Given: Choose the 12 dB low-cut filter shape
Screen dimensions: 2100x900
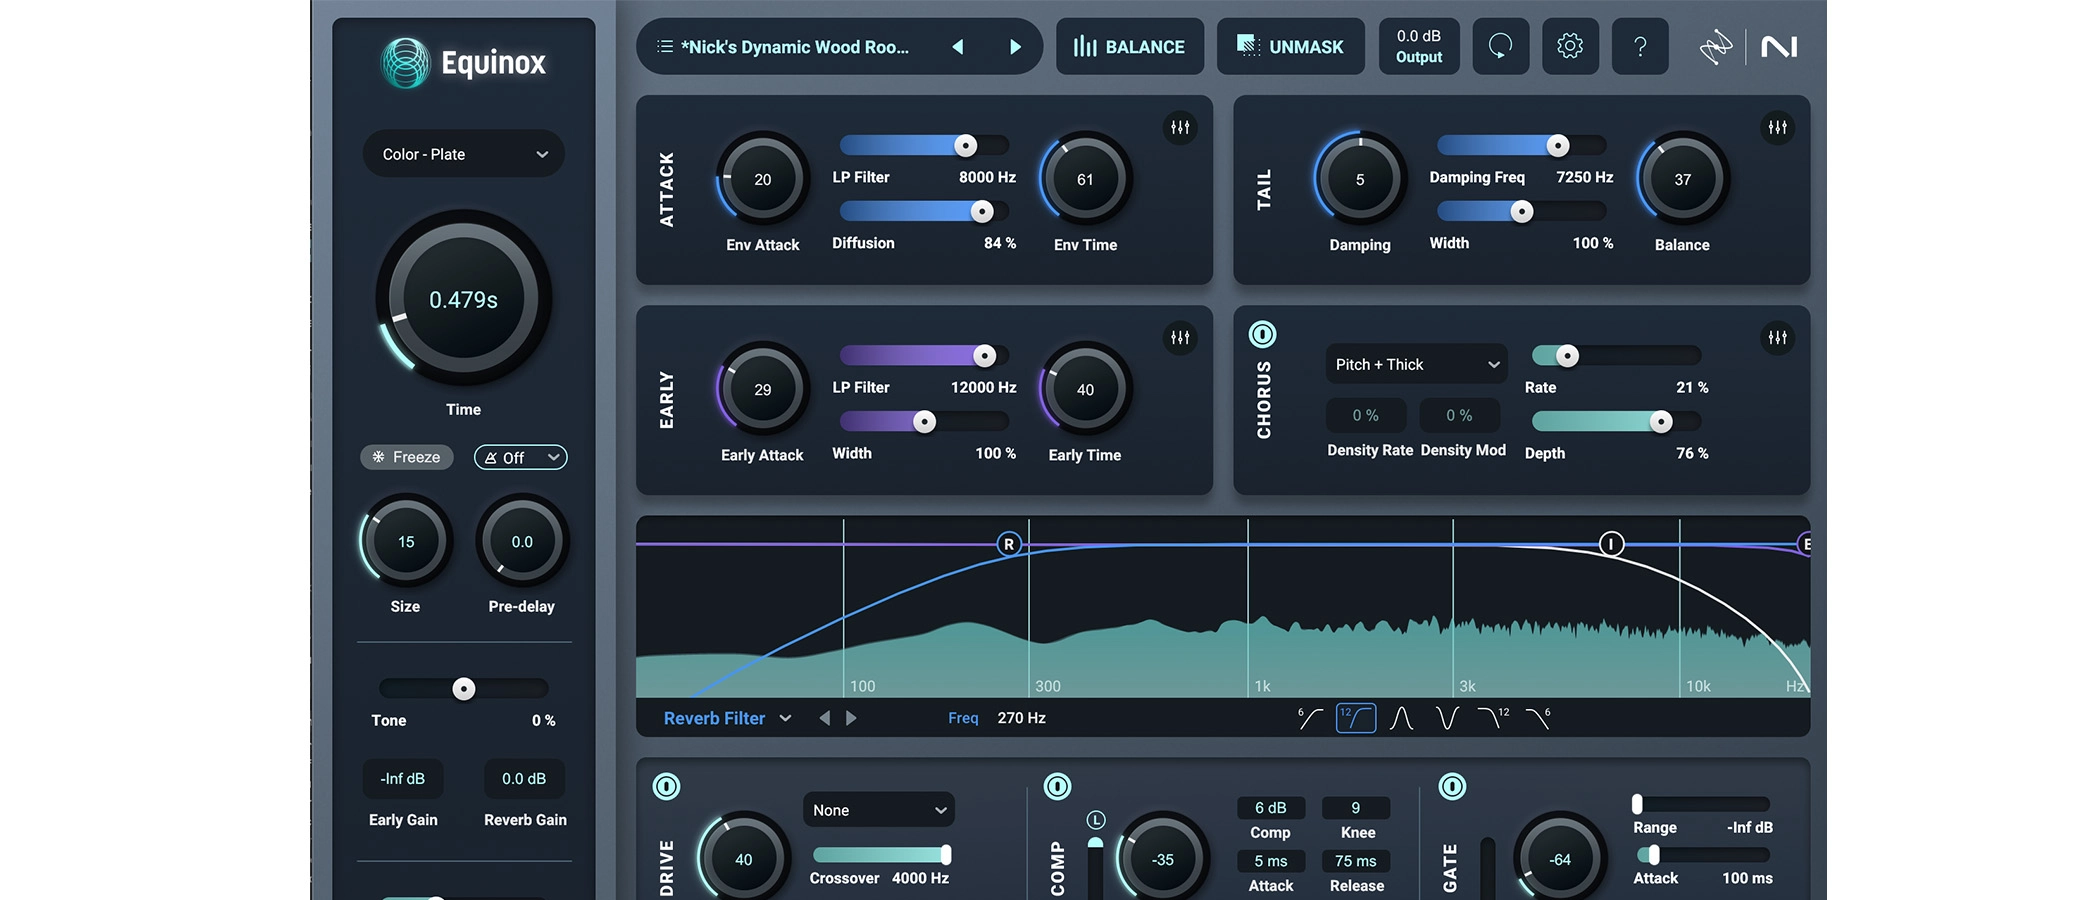Looking at the screenshot, I should (x=1356, y=718).
